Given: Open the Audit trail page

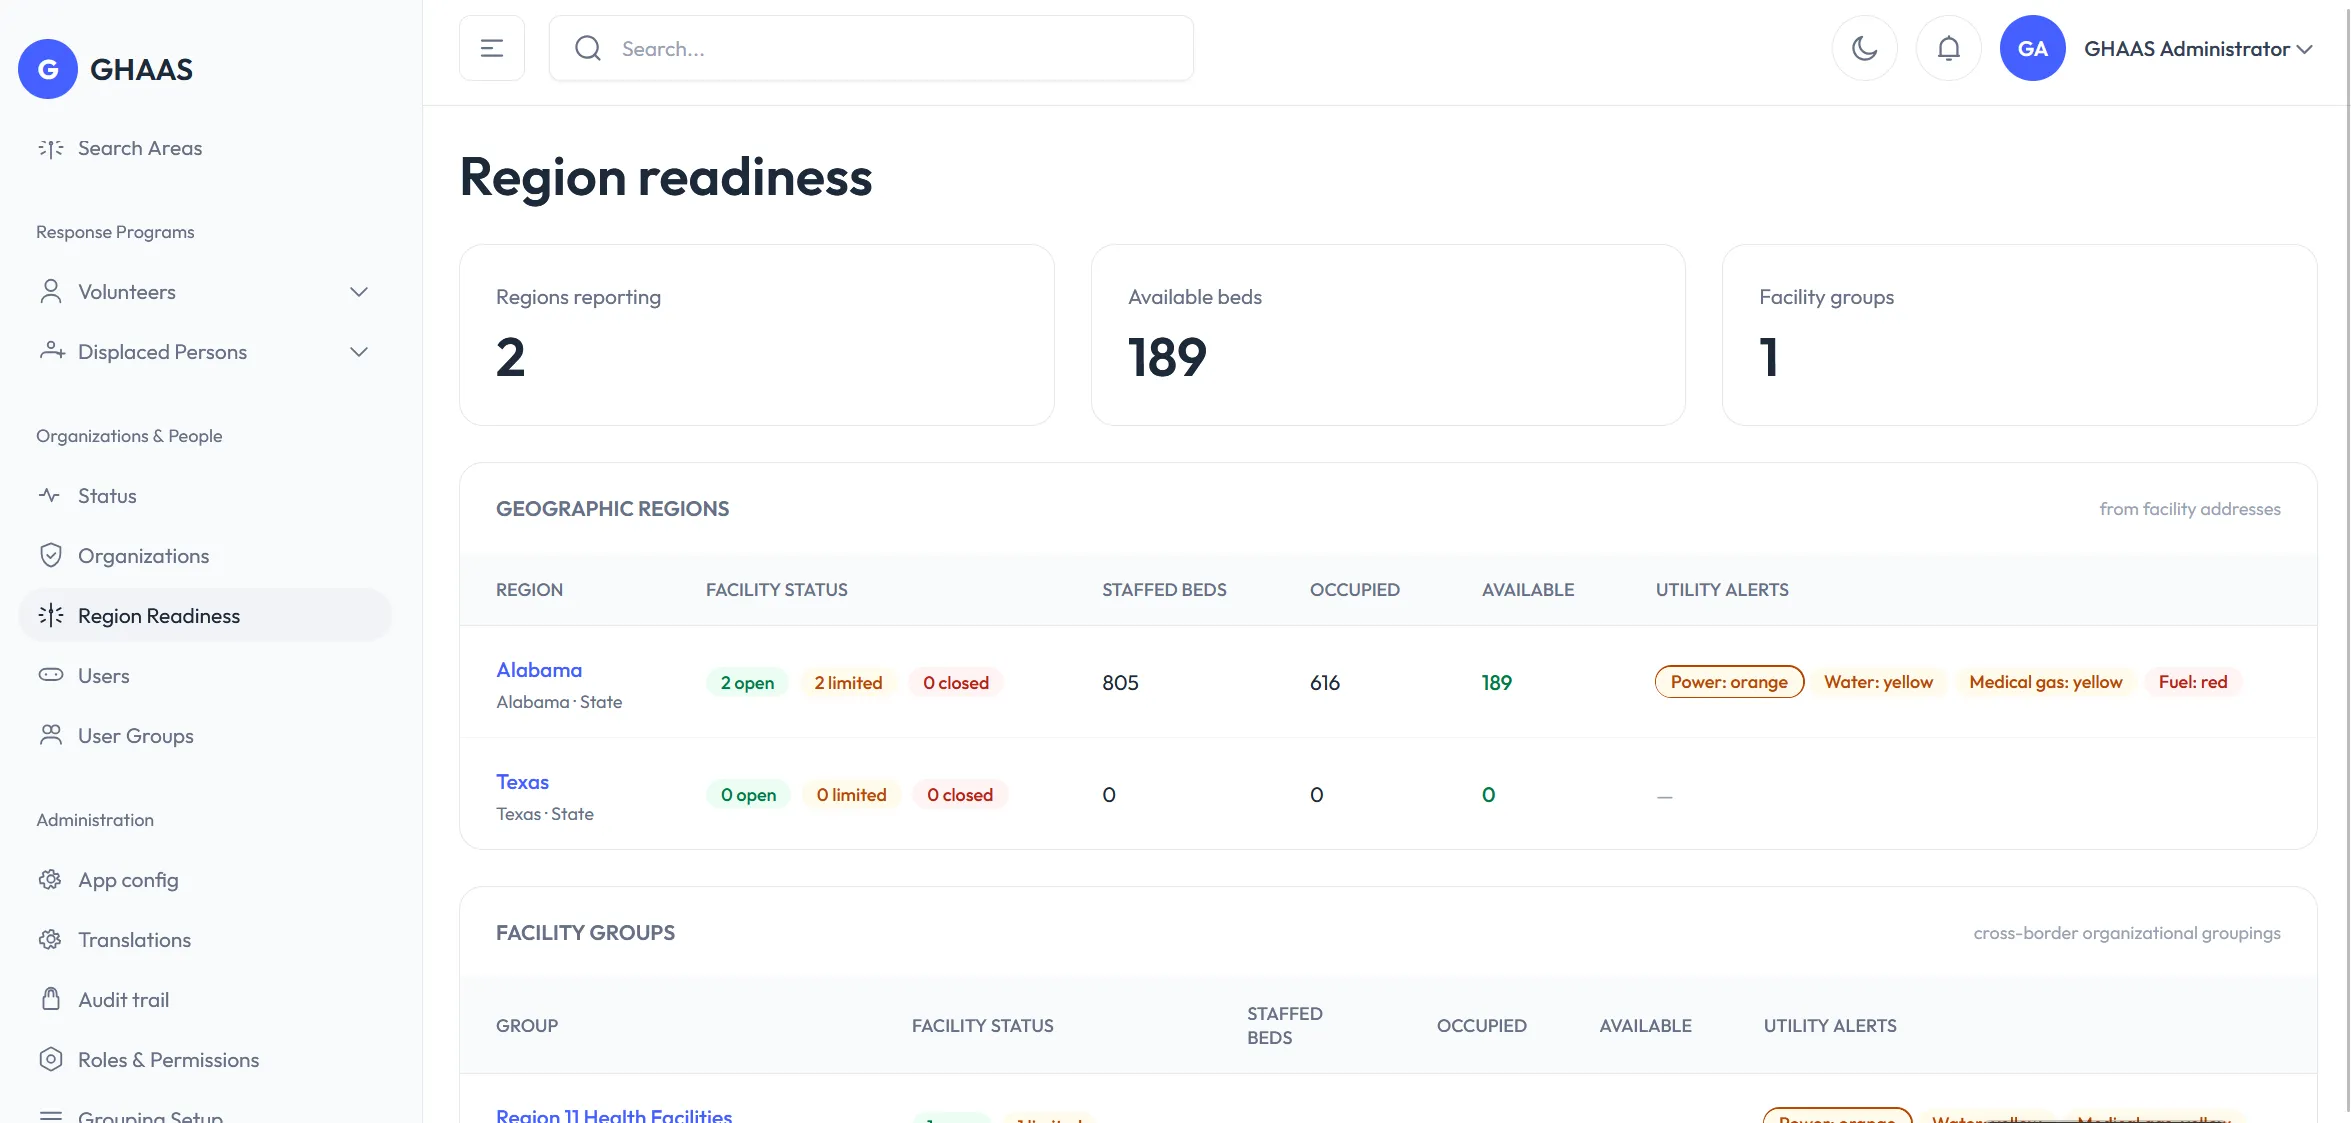Looking at the screenshot, I should coord(205,999).
